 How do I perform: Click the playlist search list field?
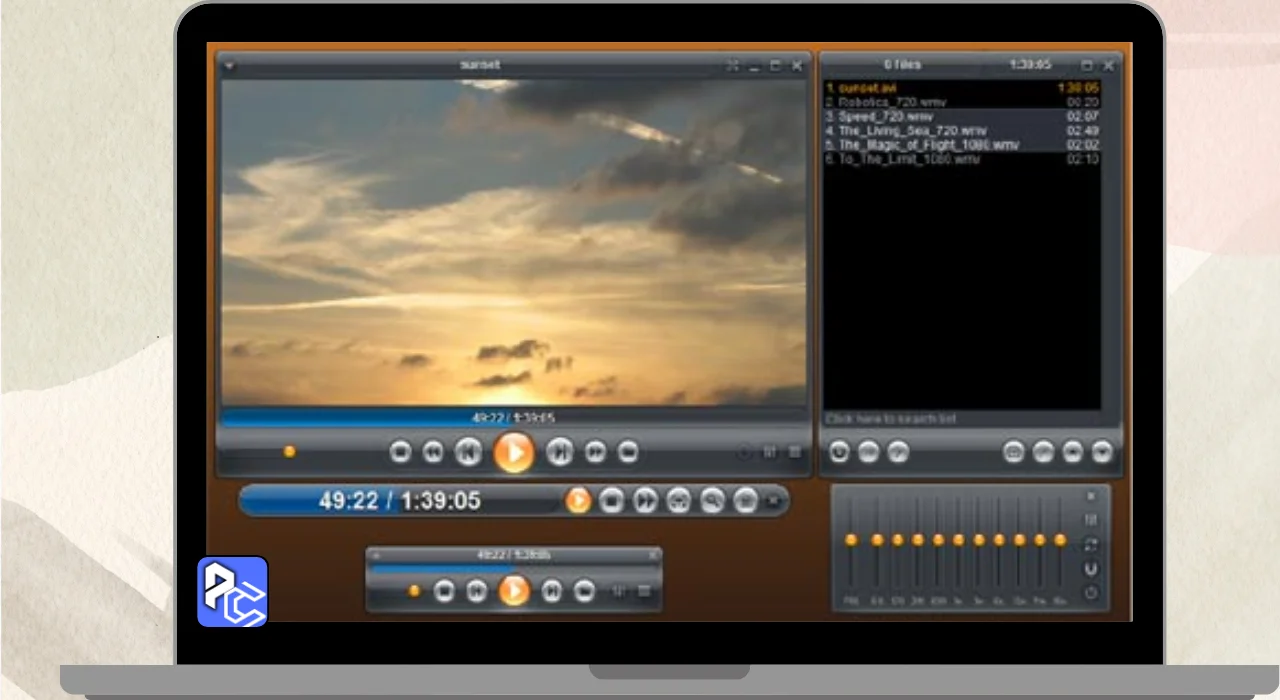(x=960, y=418)
